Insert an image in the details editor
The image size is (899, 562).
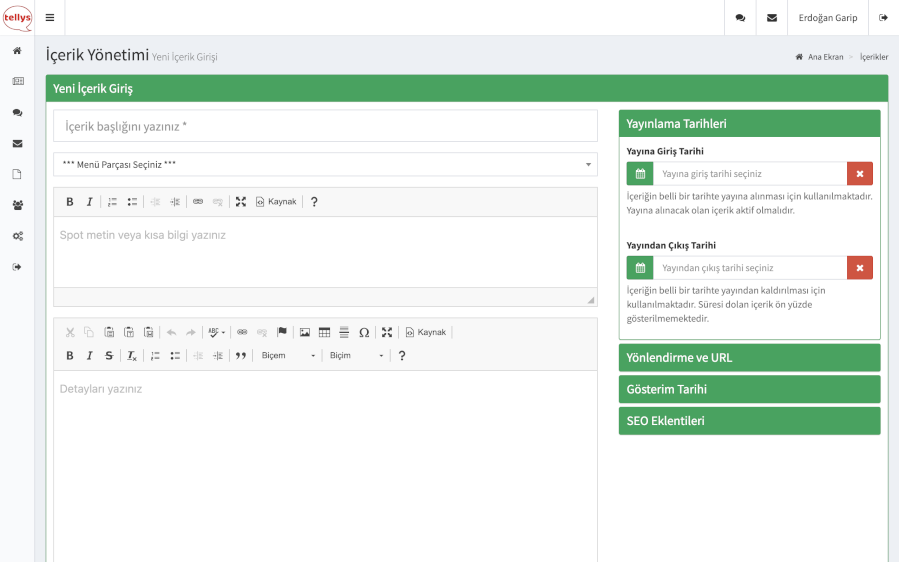click(305, 332)
